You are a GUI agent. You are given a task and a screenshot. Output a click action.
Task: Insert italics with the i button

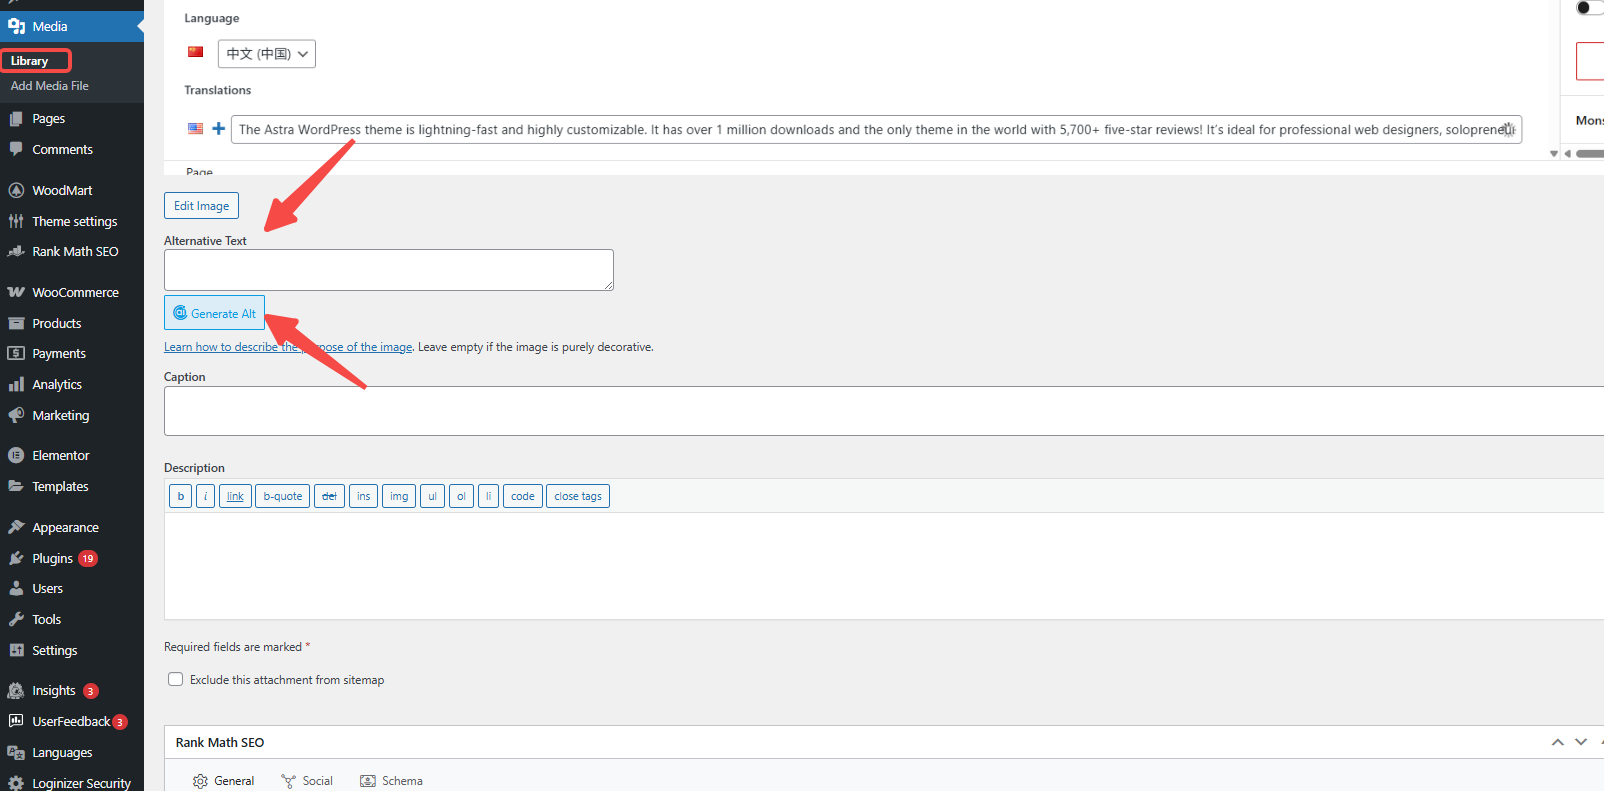tap(205, 496)
